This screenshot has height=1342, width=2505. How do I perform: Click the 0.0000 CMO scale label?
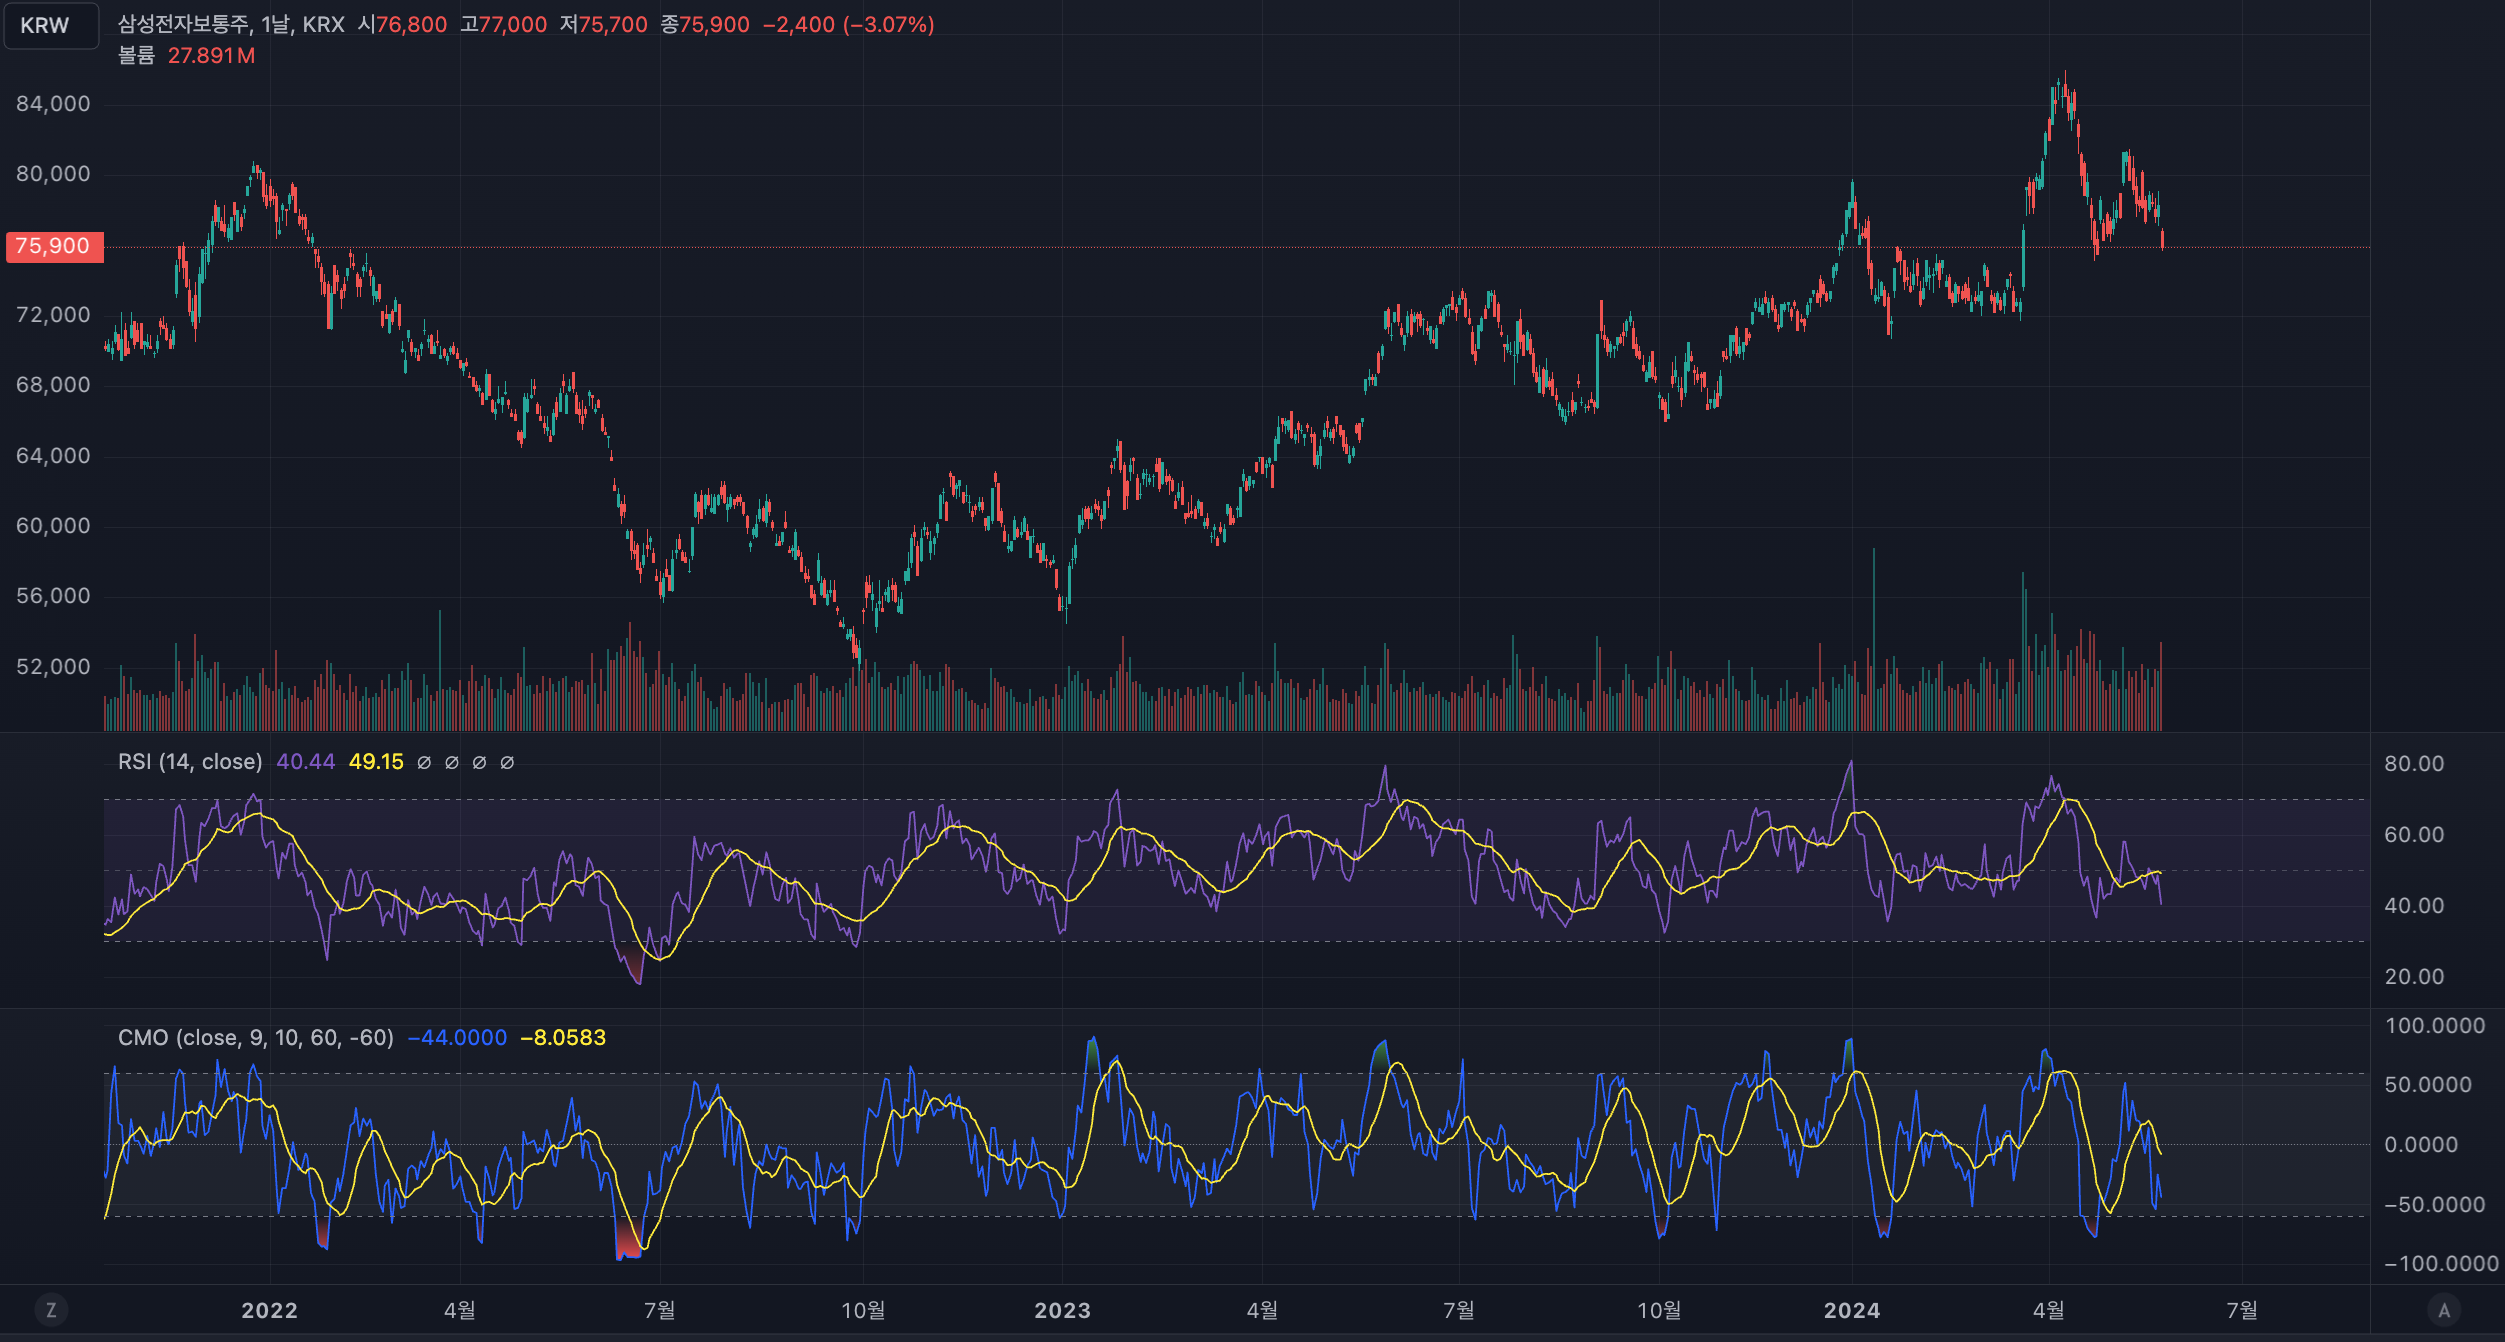[2421, 1145]
